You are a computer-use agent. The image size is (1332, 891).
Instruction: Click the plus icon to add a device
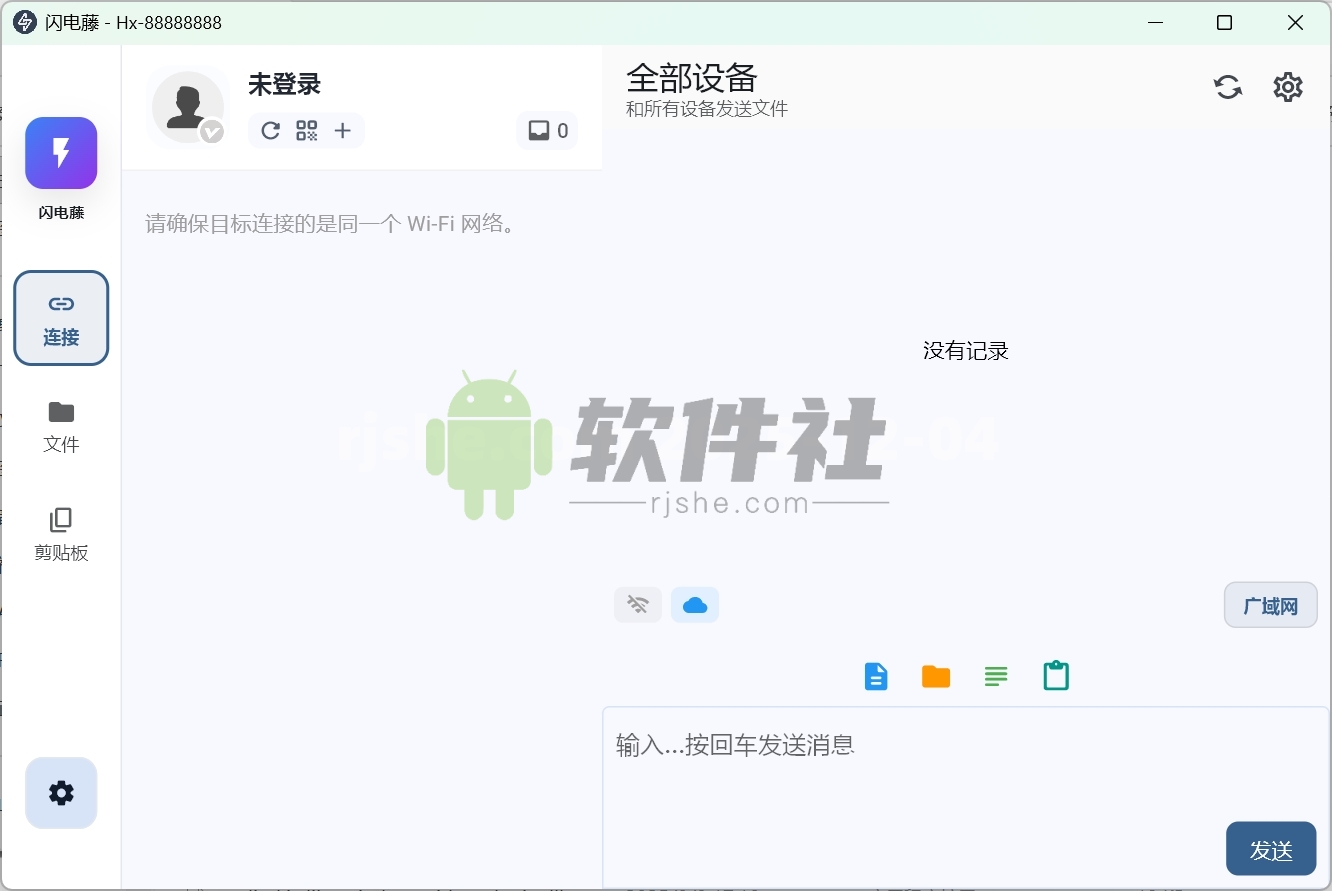tap(343, 130)
